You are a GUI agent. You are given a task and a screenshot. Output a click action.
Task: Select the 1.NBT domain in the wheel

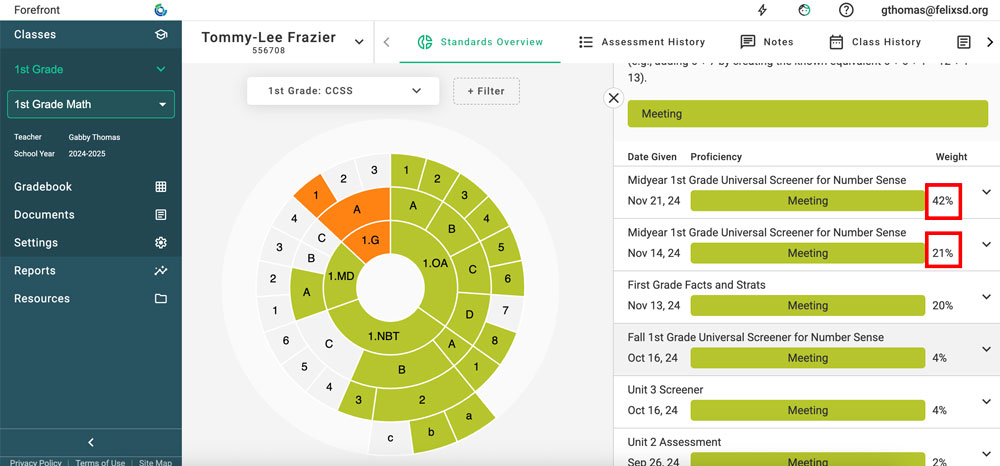tap(382, 336)
